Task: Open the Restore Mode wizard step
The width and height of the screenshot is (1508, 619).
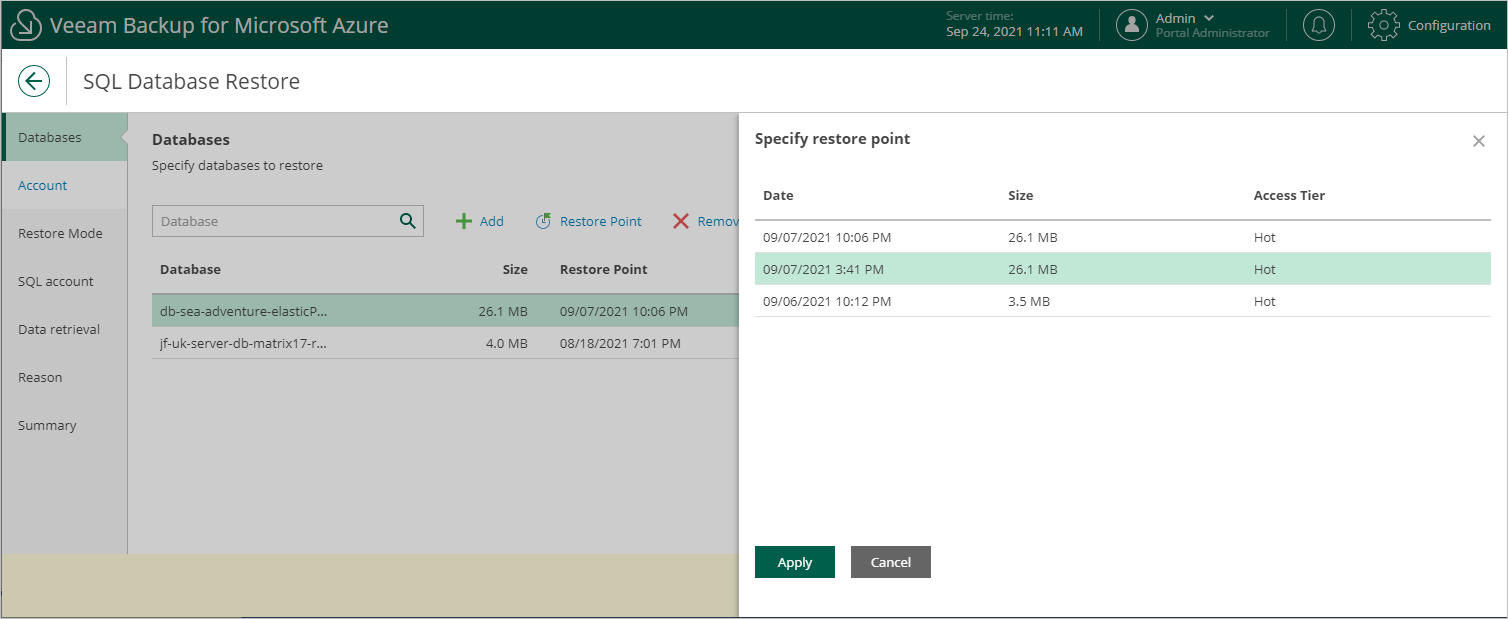Action: [x=64, y=233]
